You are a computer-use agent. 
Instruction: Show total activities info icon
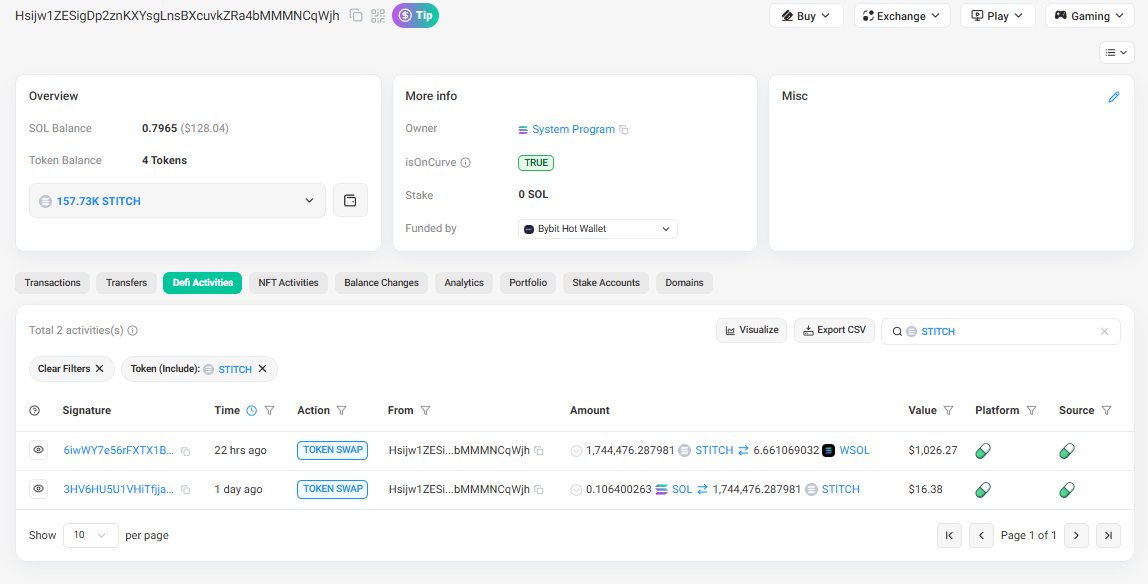pos(133,331)
